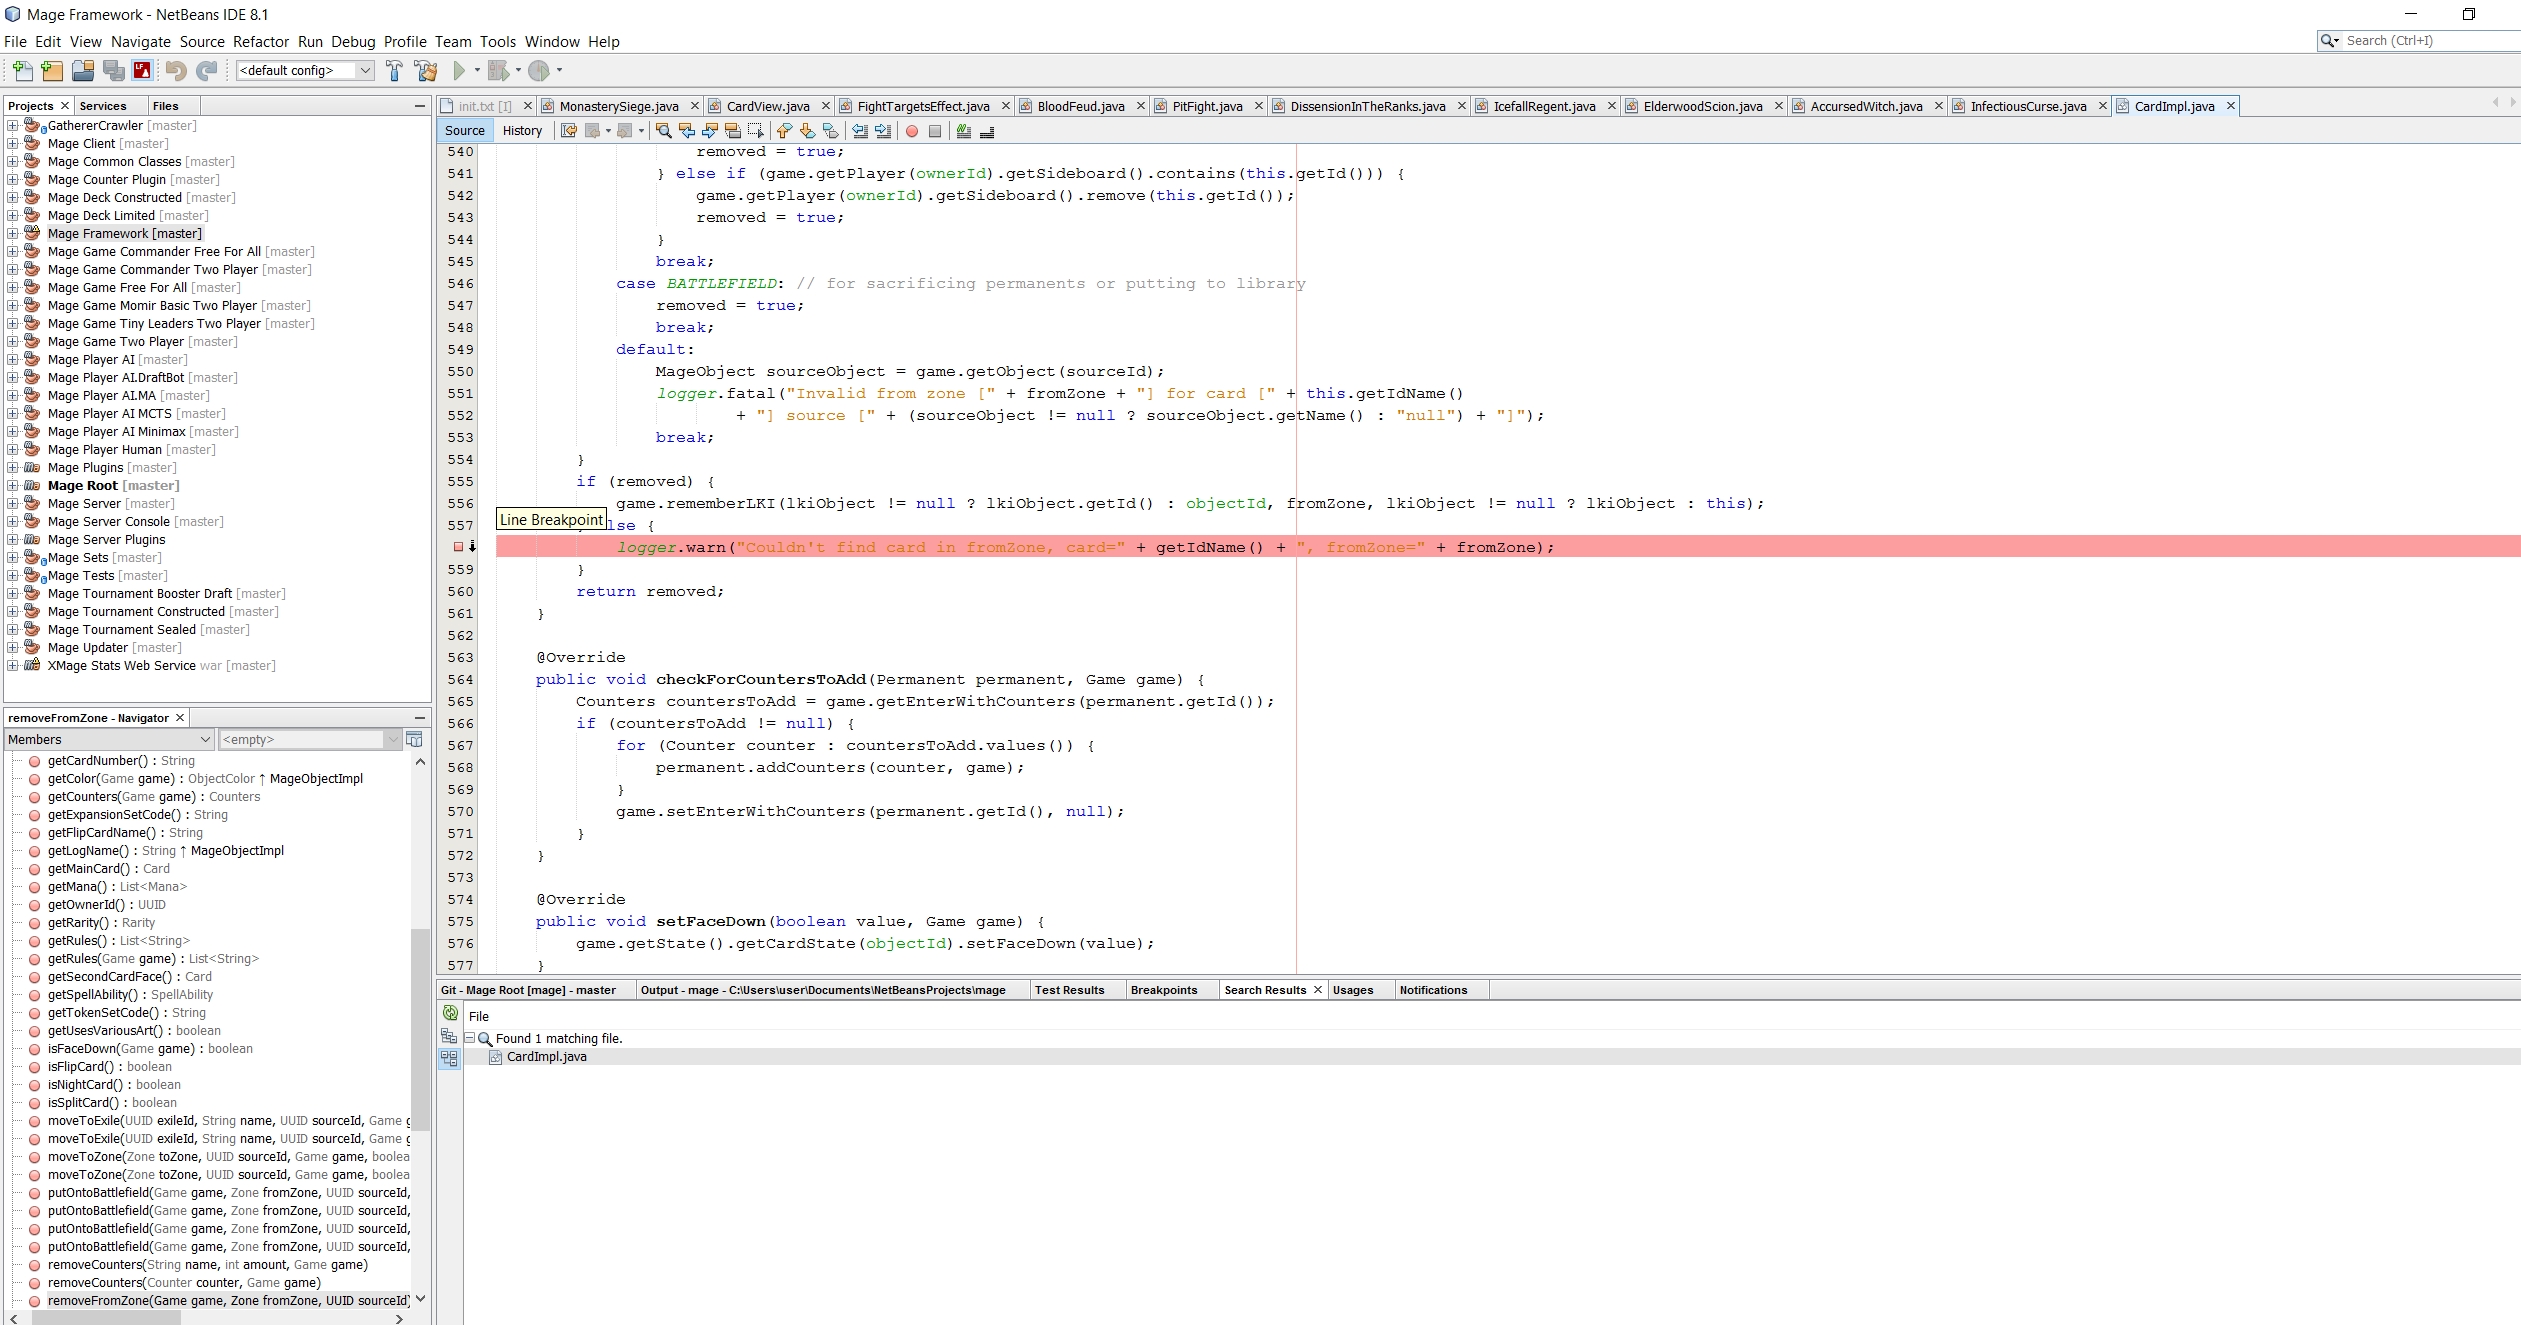
Task: Start macro recording red circle icon
Action: tap(912, 131)
